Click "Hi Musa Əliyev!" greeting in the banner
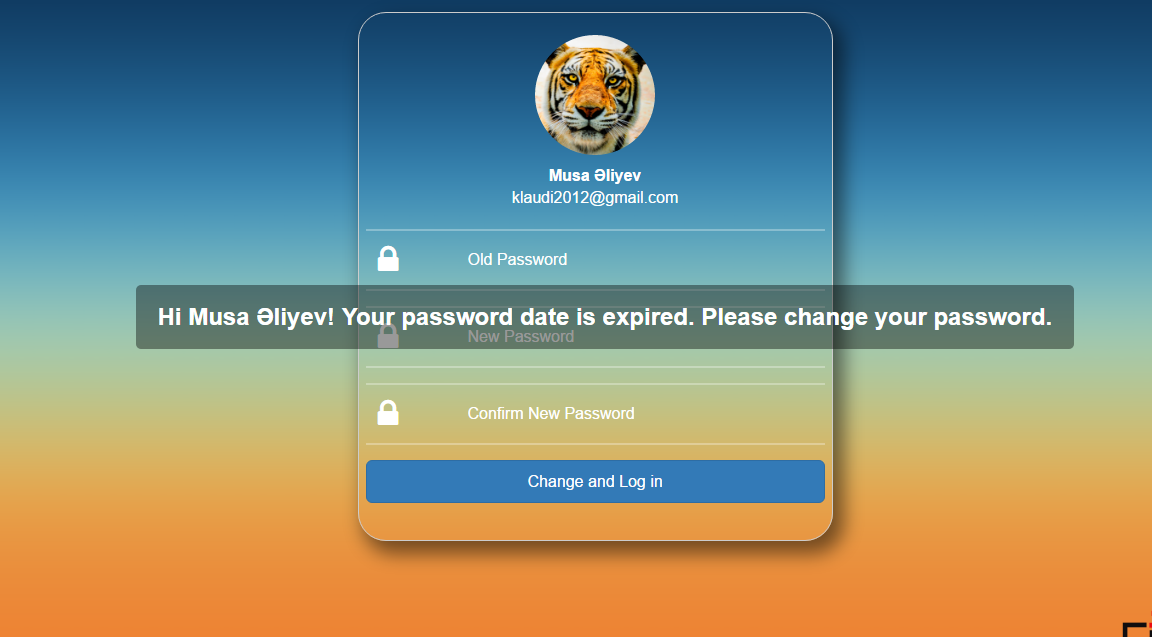 (247, 317)
